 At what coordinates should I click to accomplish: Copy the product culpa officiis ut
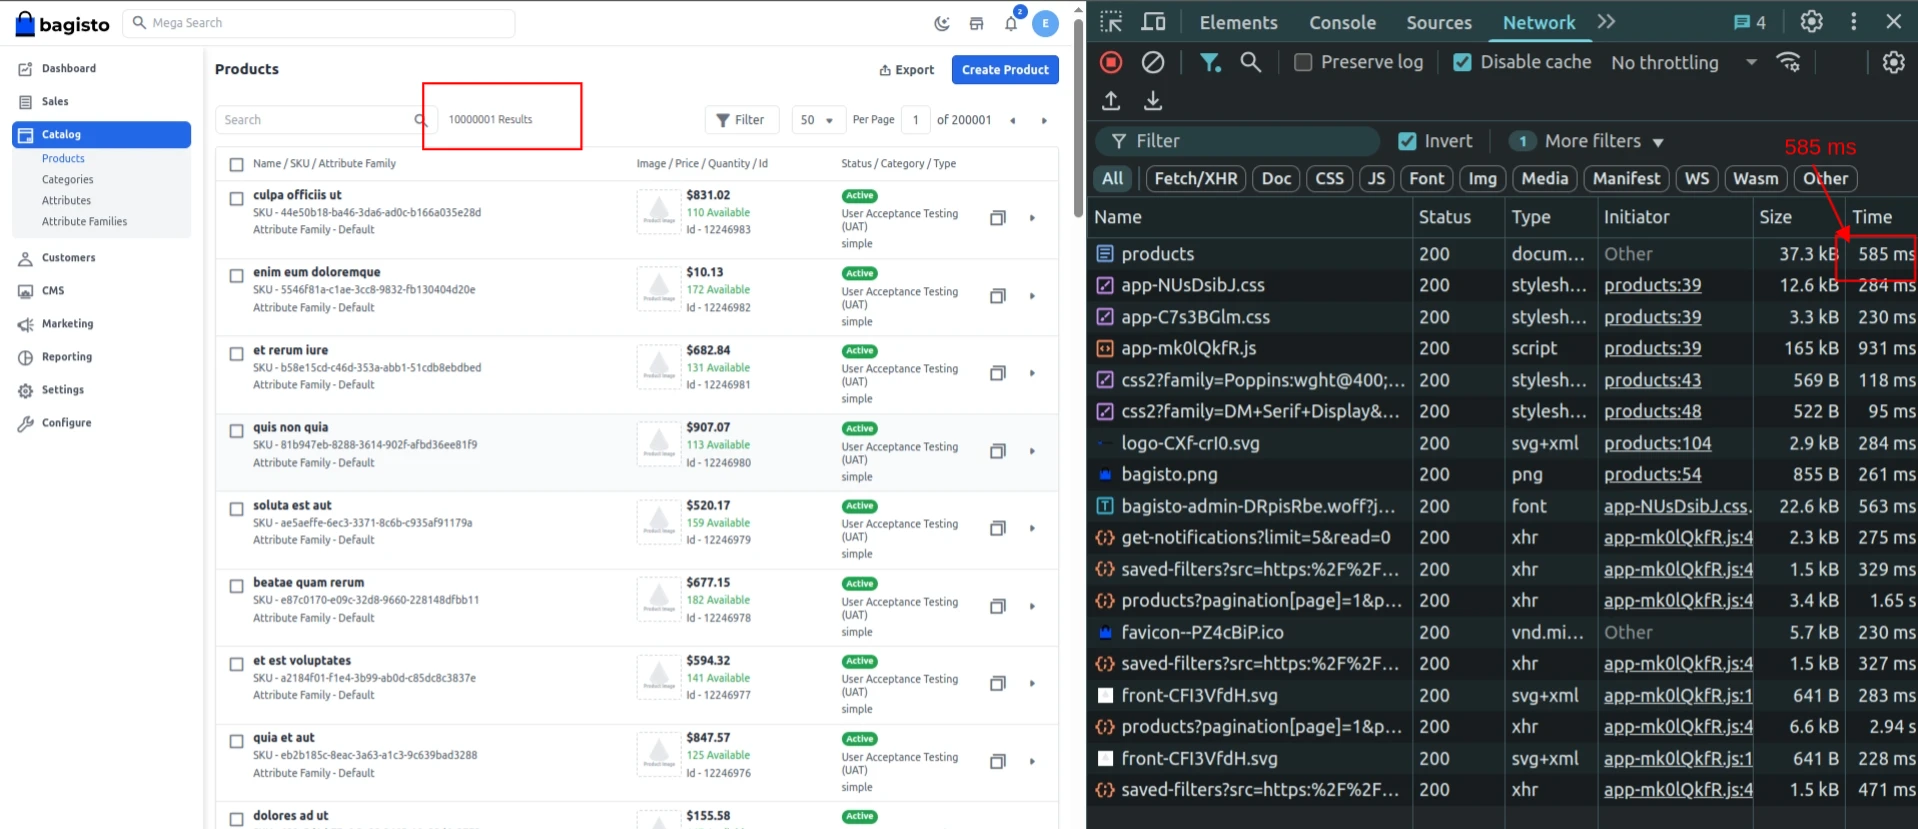pos(997,218)
